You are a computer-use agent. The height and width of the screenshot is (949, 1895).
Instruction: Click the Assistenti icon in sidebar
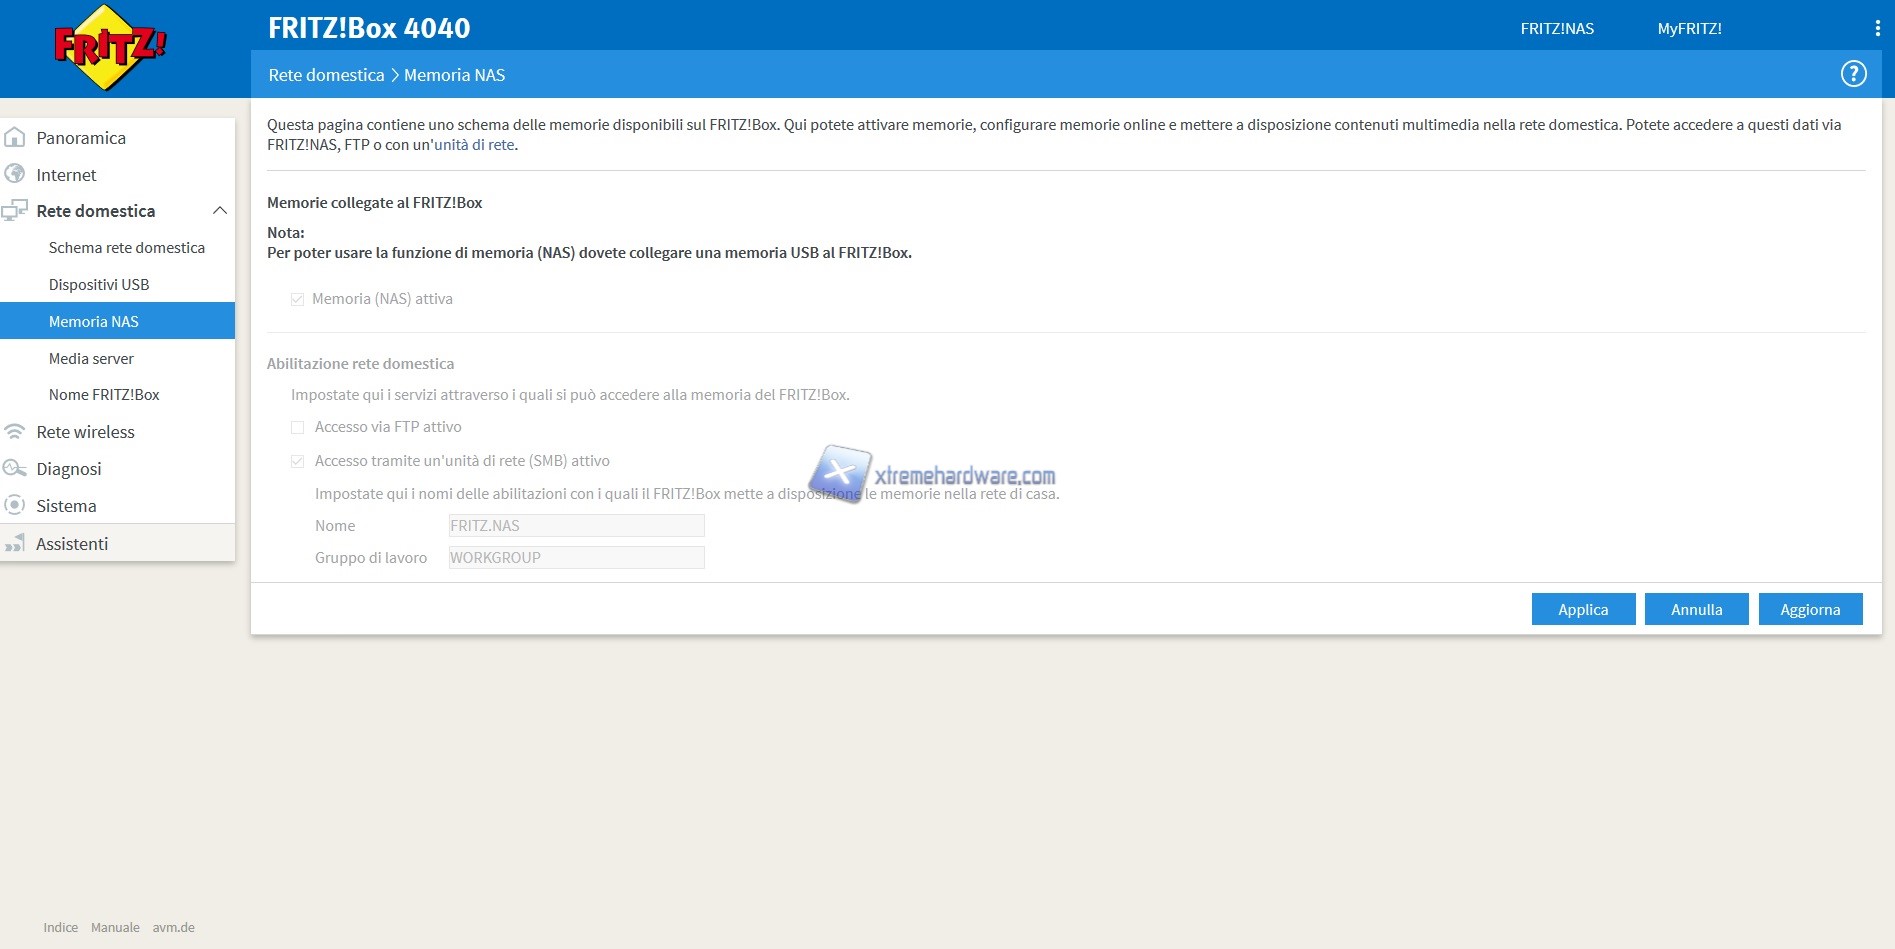click(x=15, y=544)
